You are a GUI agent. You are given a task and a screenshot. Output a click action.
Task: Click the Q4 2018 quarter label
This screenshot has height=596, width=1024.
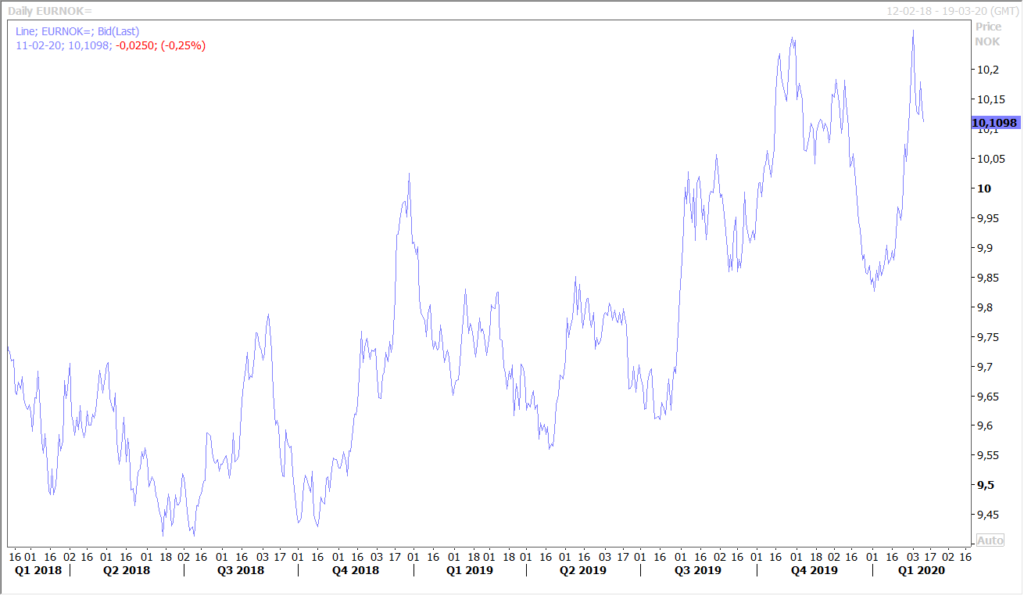click(x=355, y=570)
